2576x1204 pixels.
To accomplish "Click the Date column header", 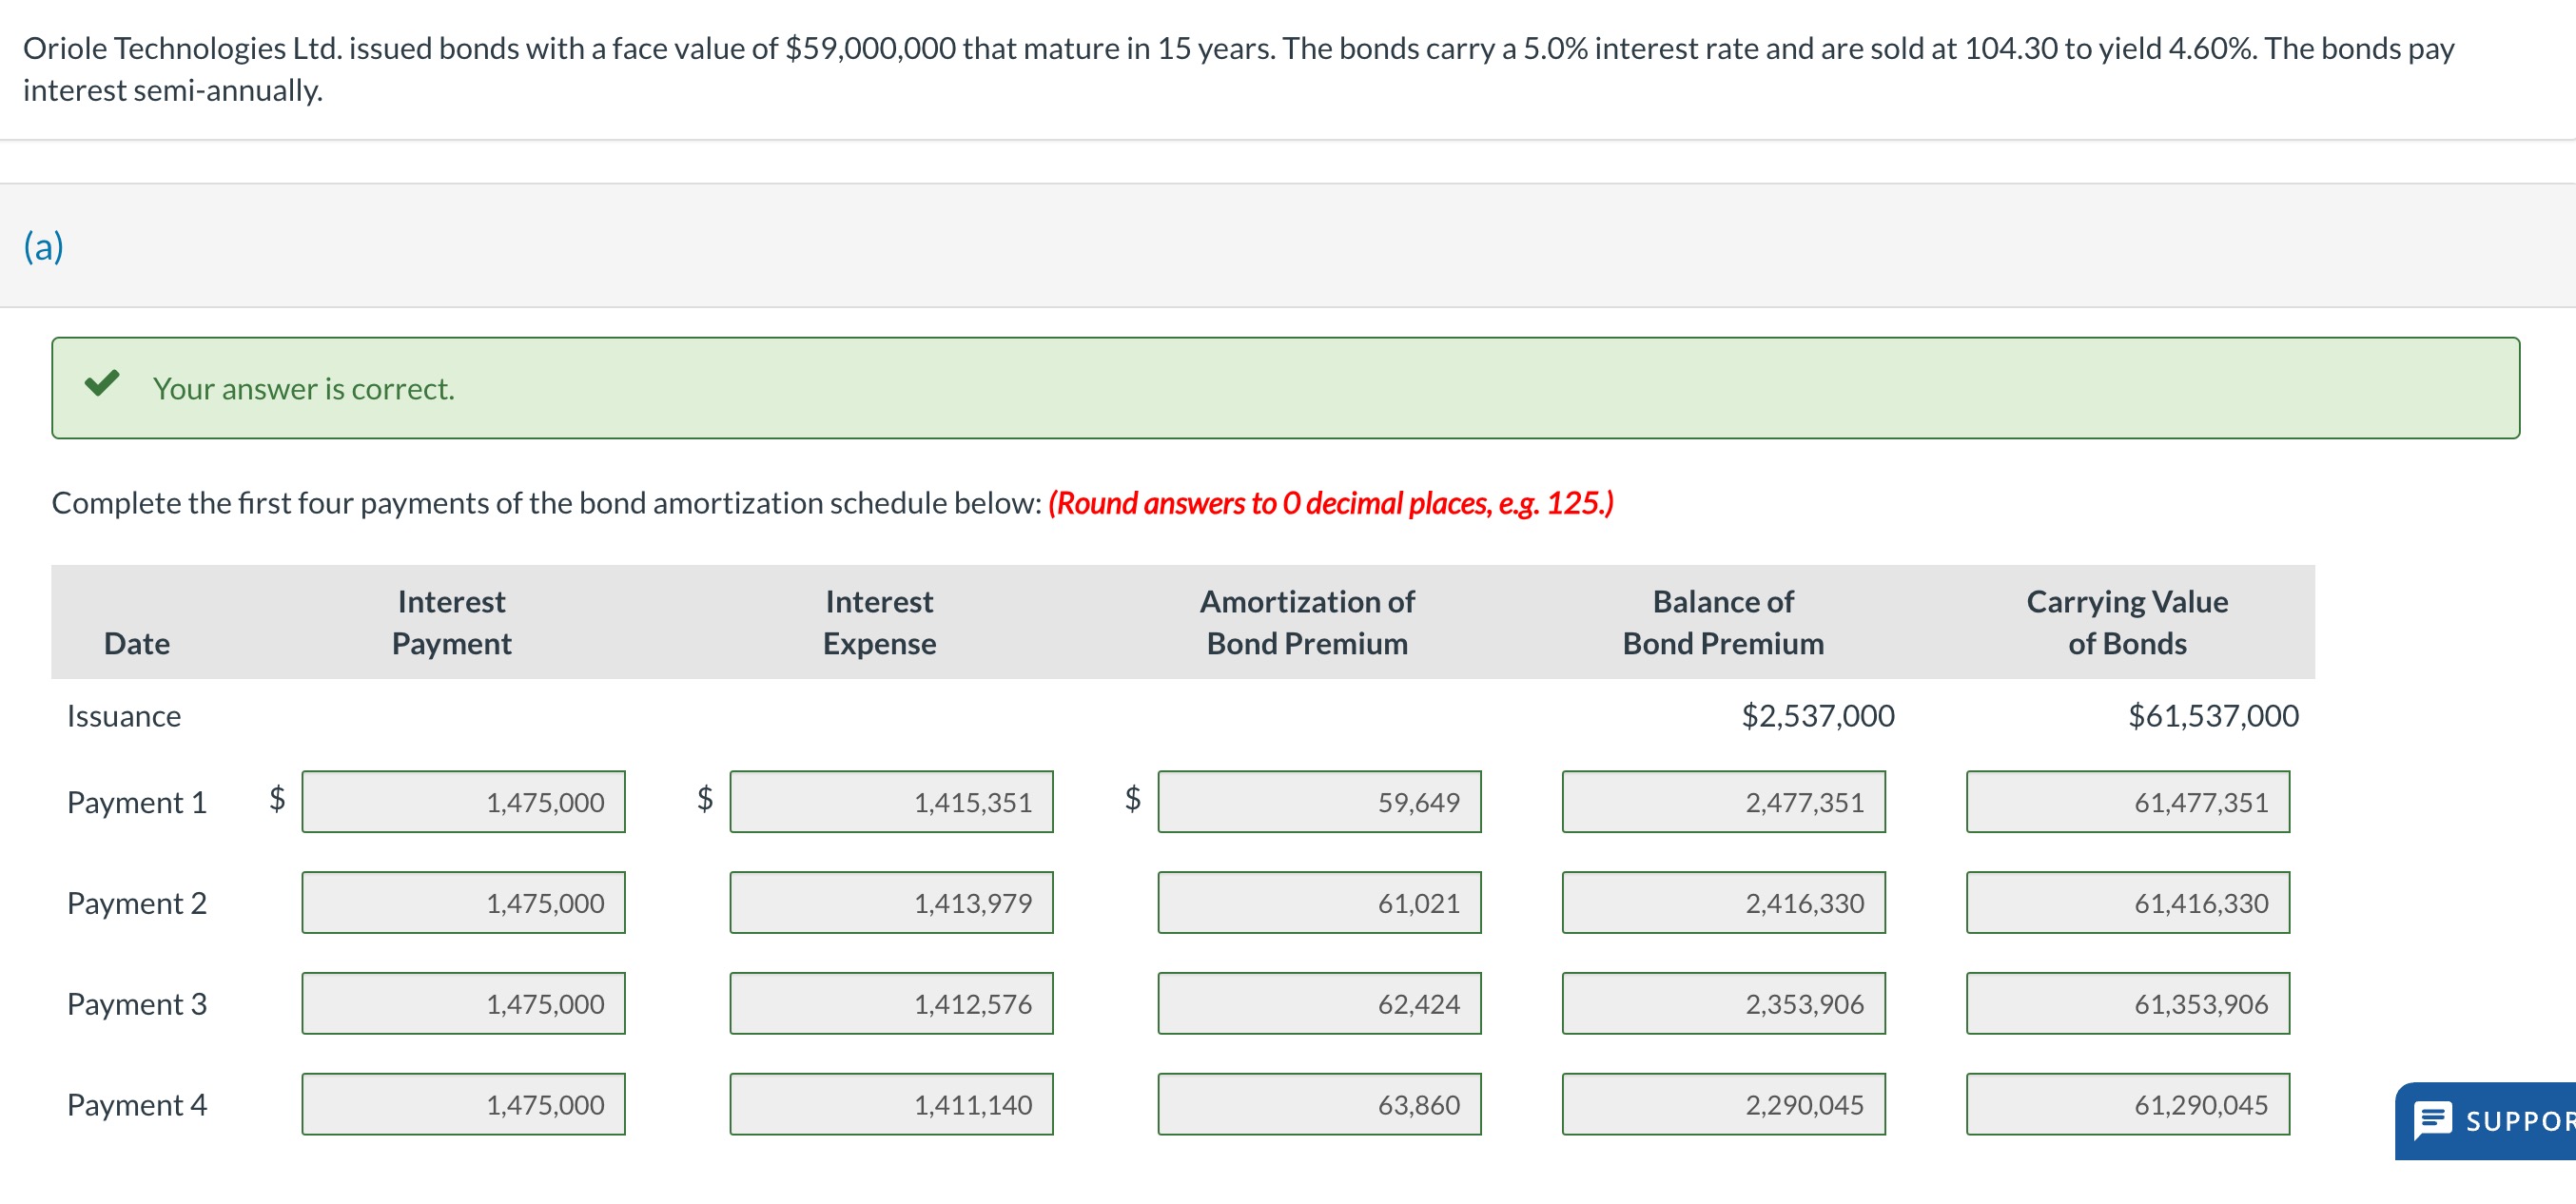I will 137,643.
